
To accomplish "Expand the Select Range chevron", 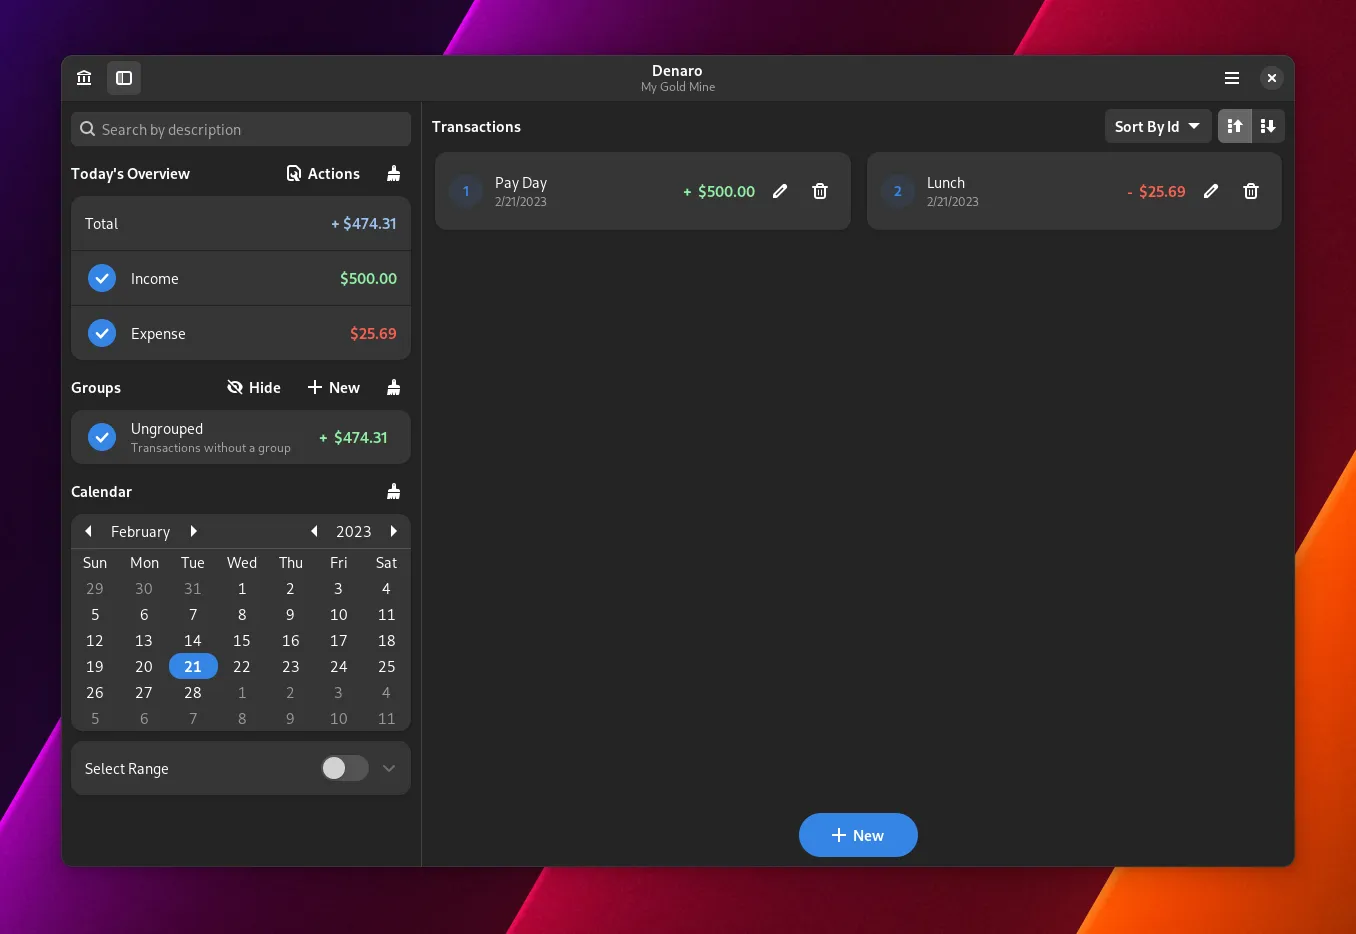I will pyautogui.click(x=389, y=768).
